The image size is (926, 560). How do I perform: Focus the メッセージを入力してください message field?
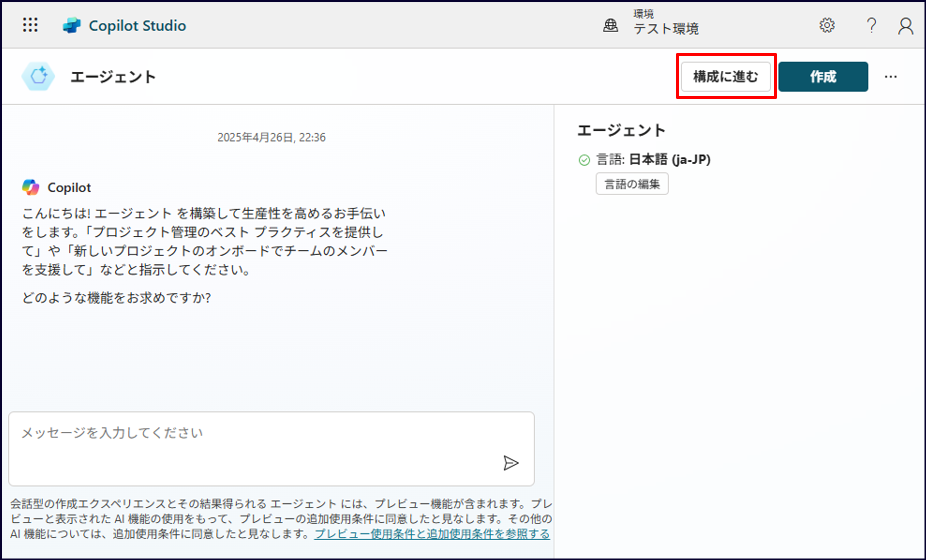tap(271, 448)
